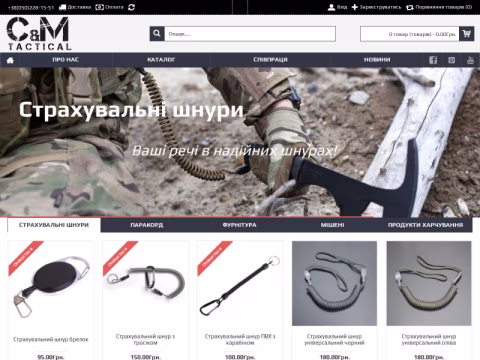Click title Страхувальний шнур брелок
Image resolution: width=480 pixels, height=360 pixels.
(x=51, y=339)
